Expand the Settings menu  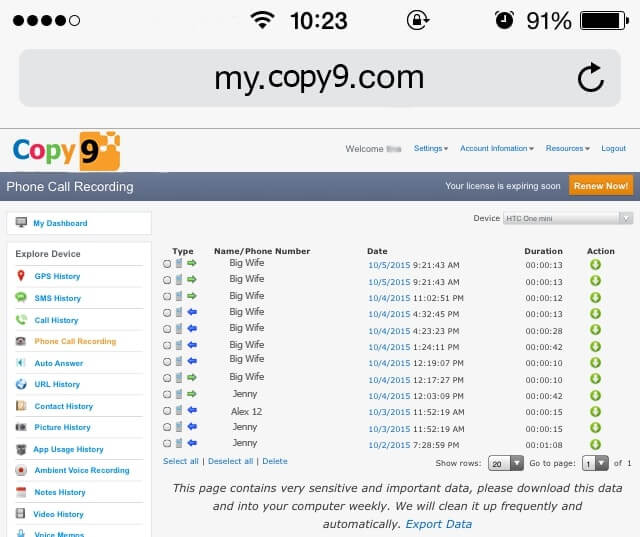[431, 149]
